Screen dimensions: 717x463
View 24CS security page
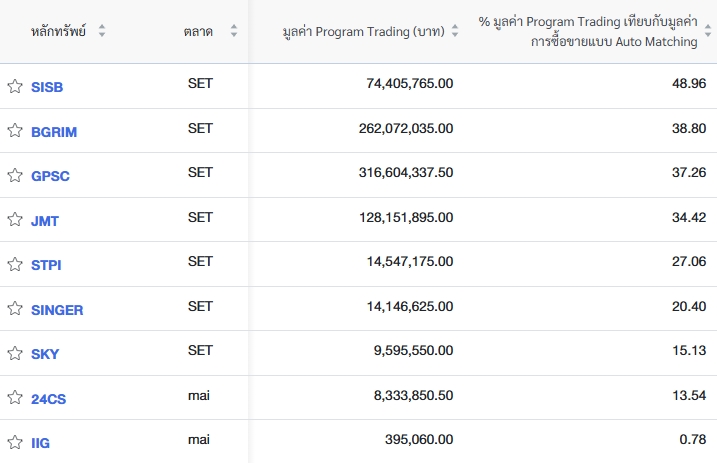[48, 399]
